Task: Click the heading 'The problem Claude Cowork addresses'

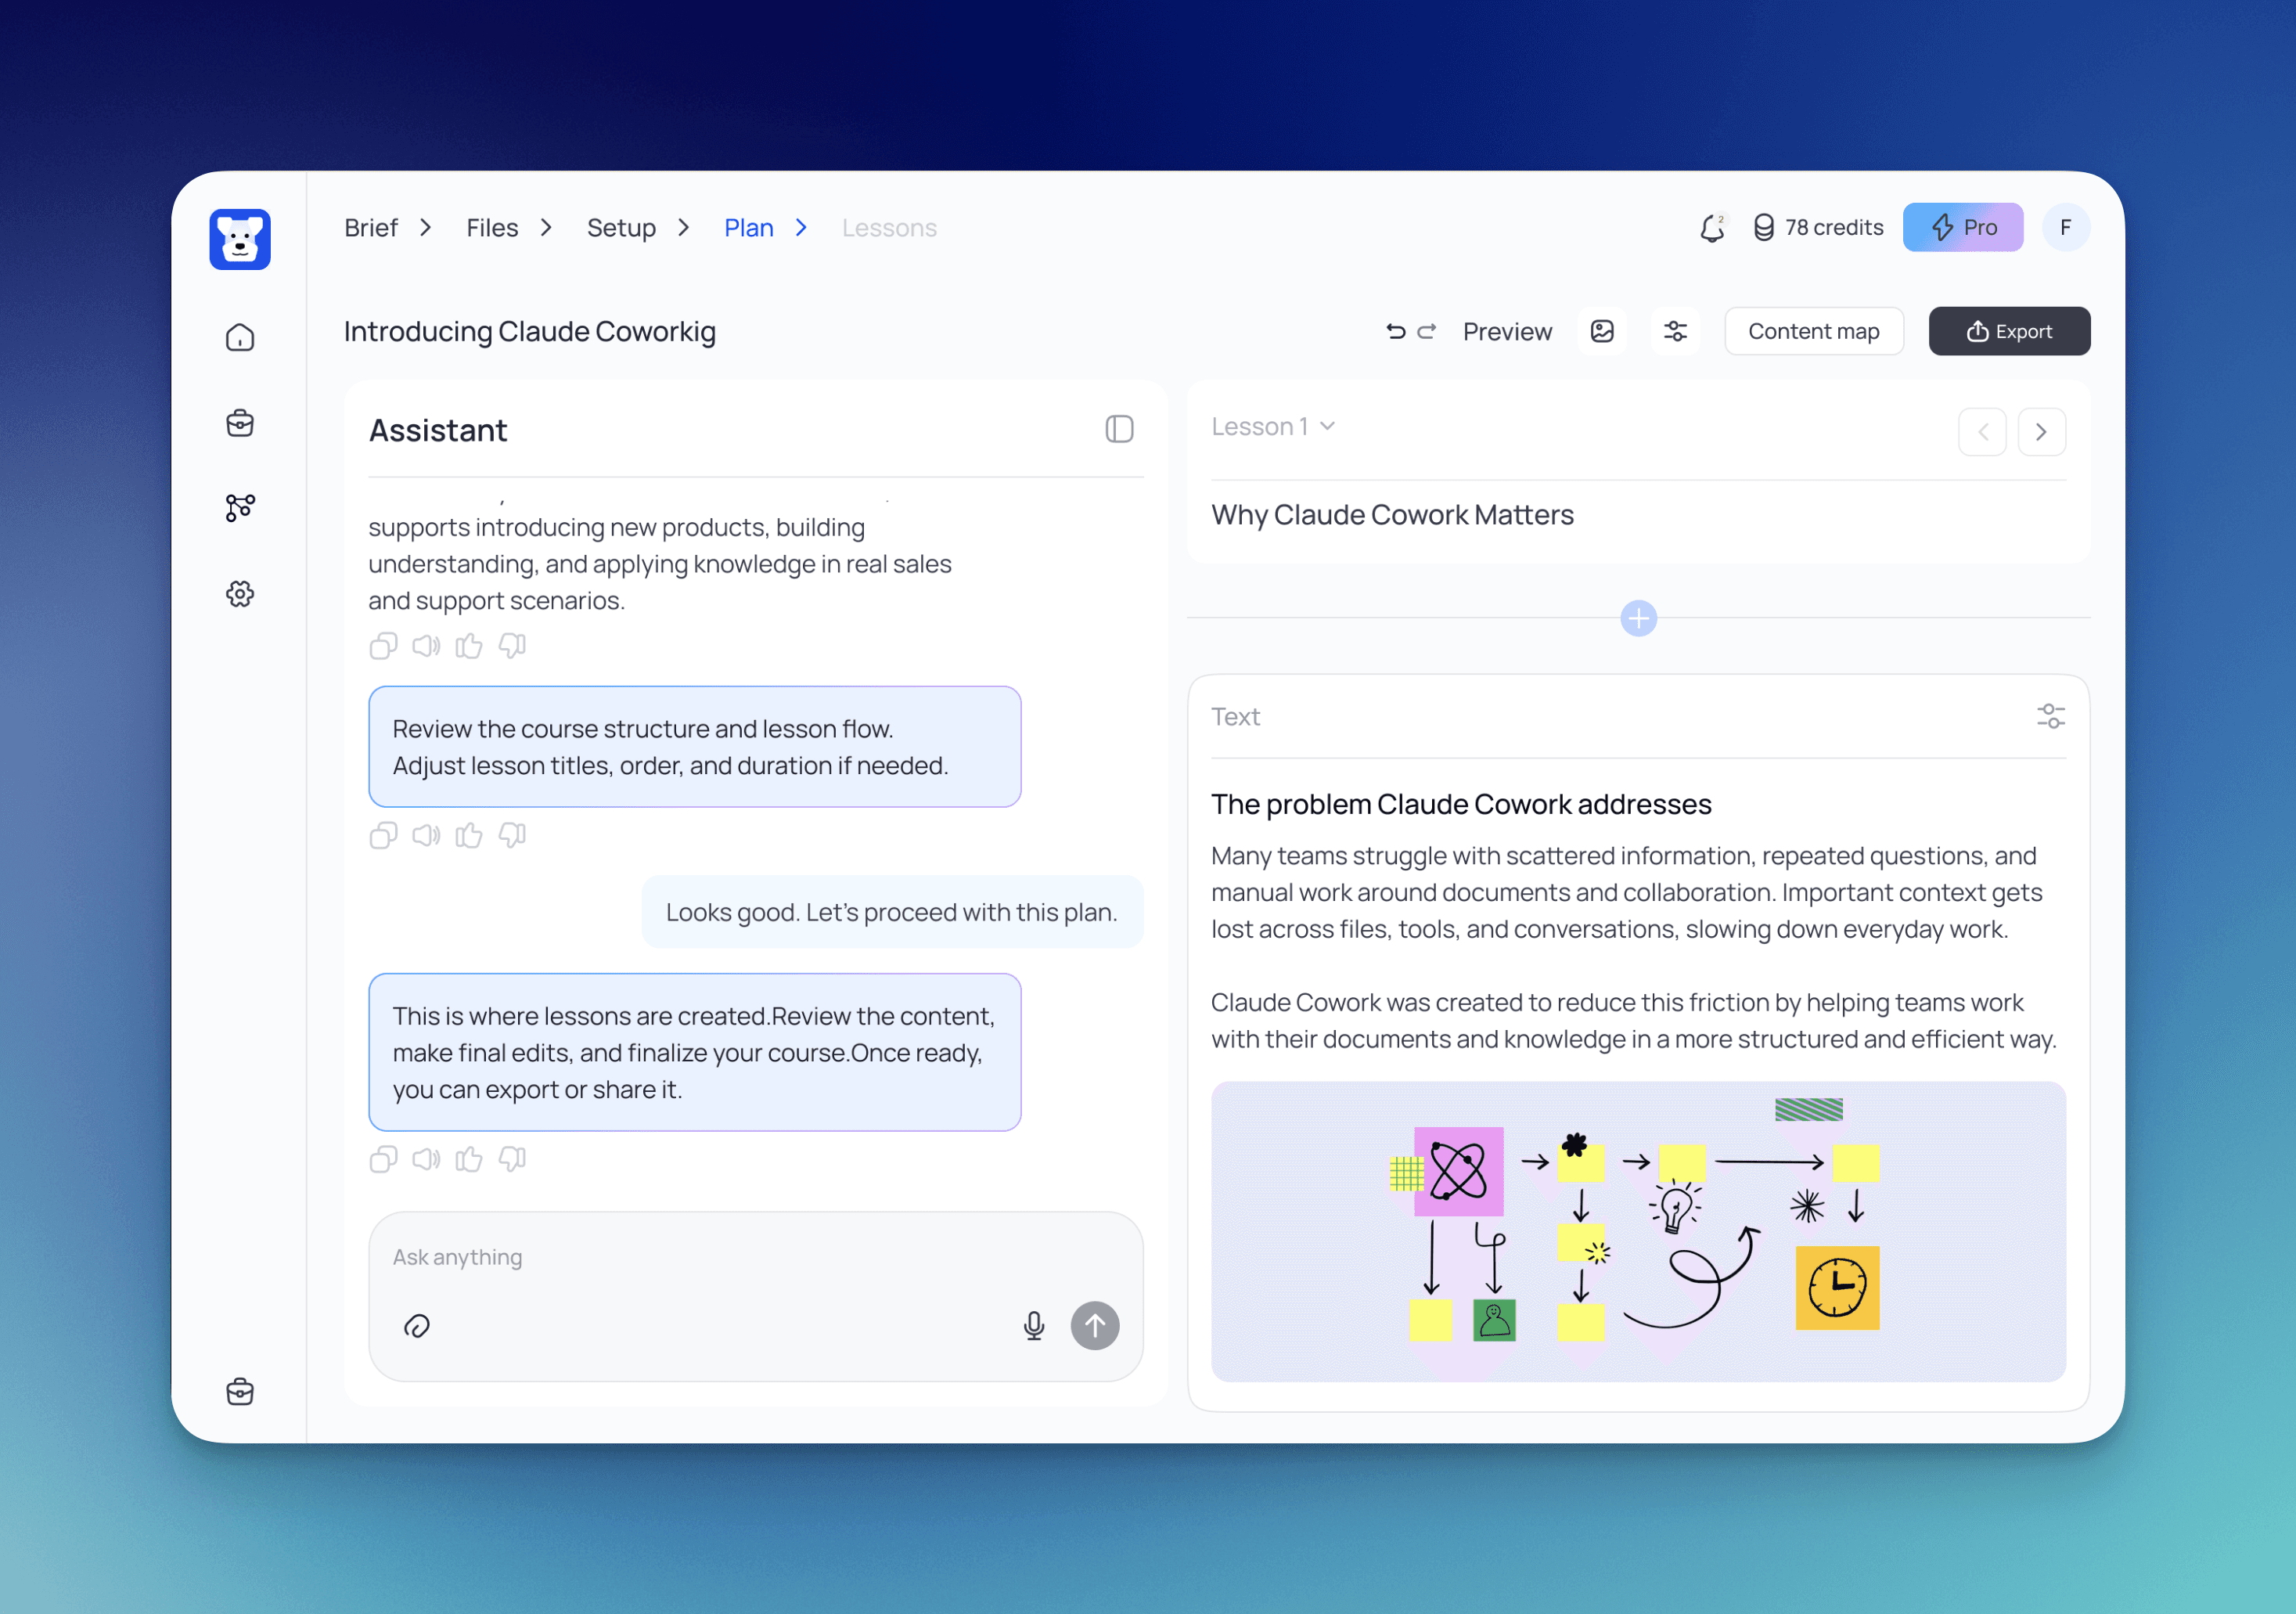Action: [x=1461, y=804]
